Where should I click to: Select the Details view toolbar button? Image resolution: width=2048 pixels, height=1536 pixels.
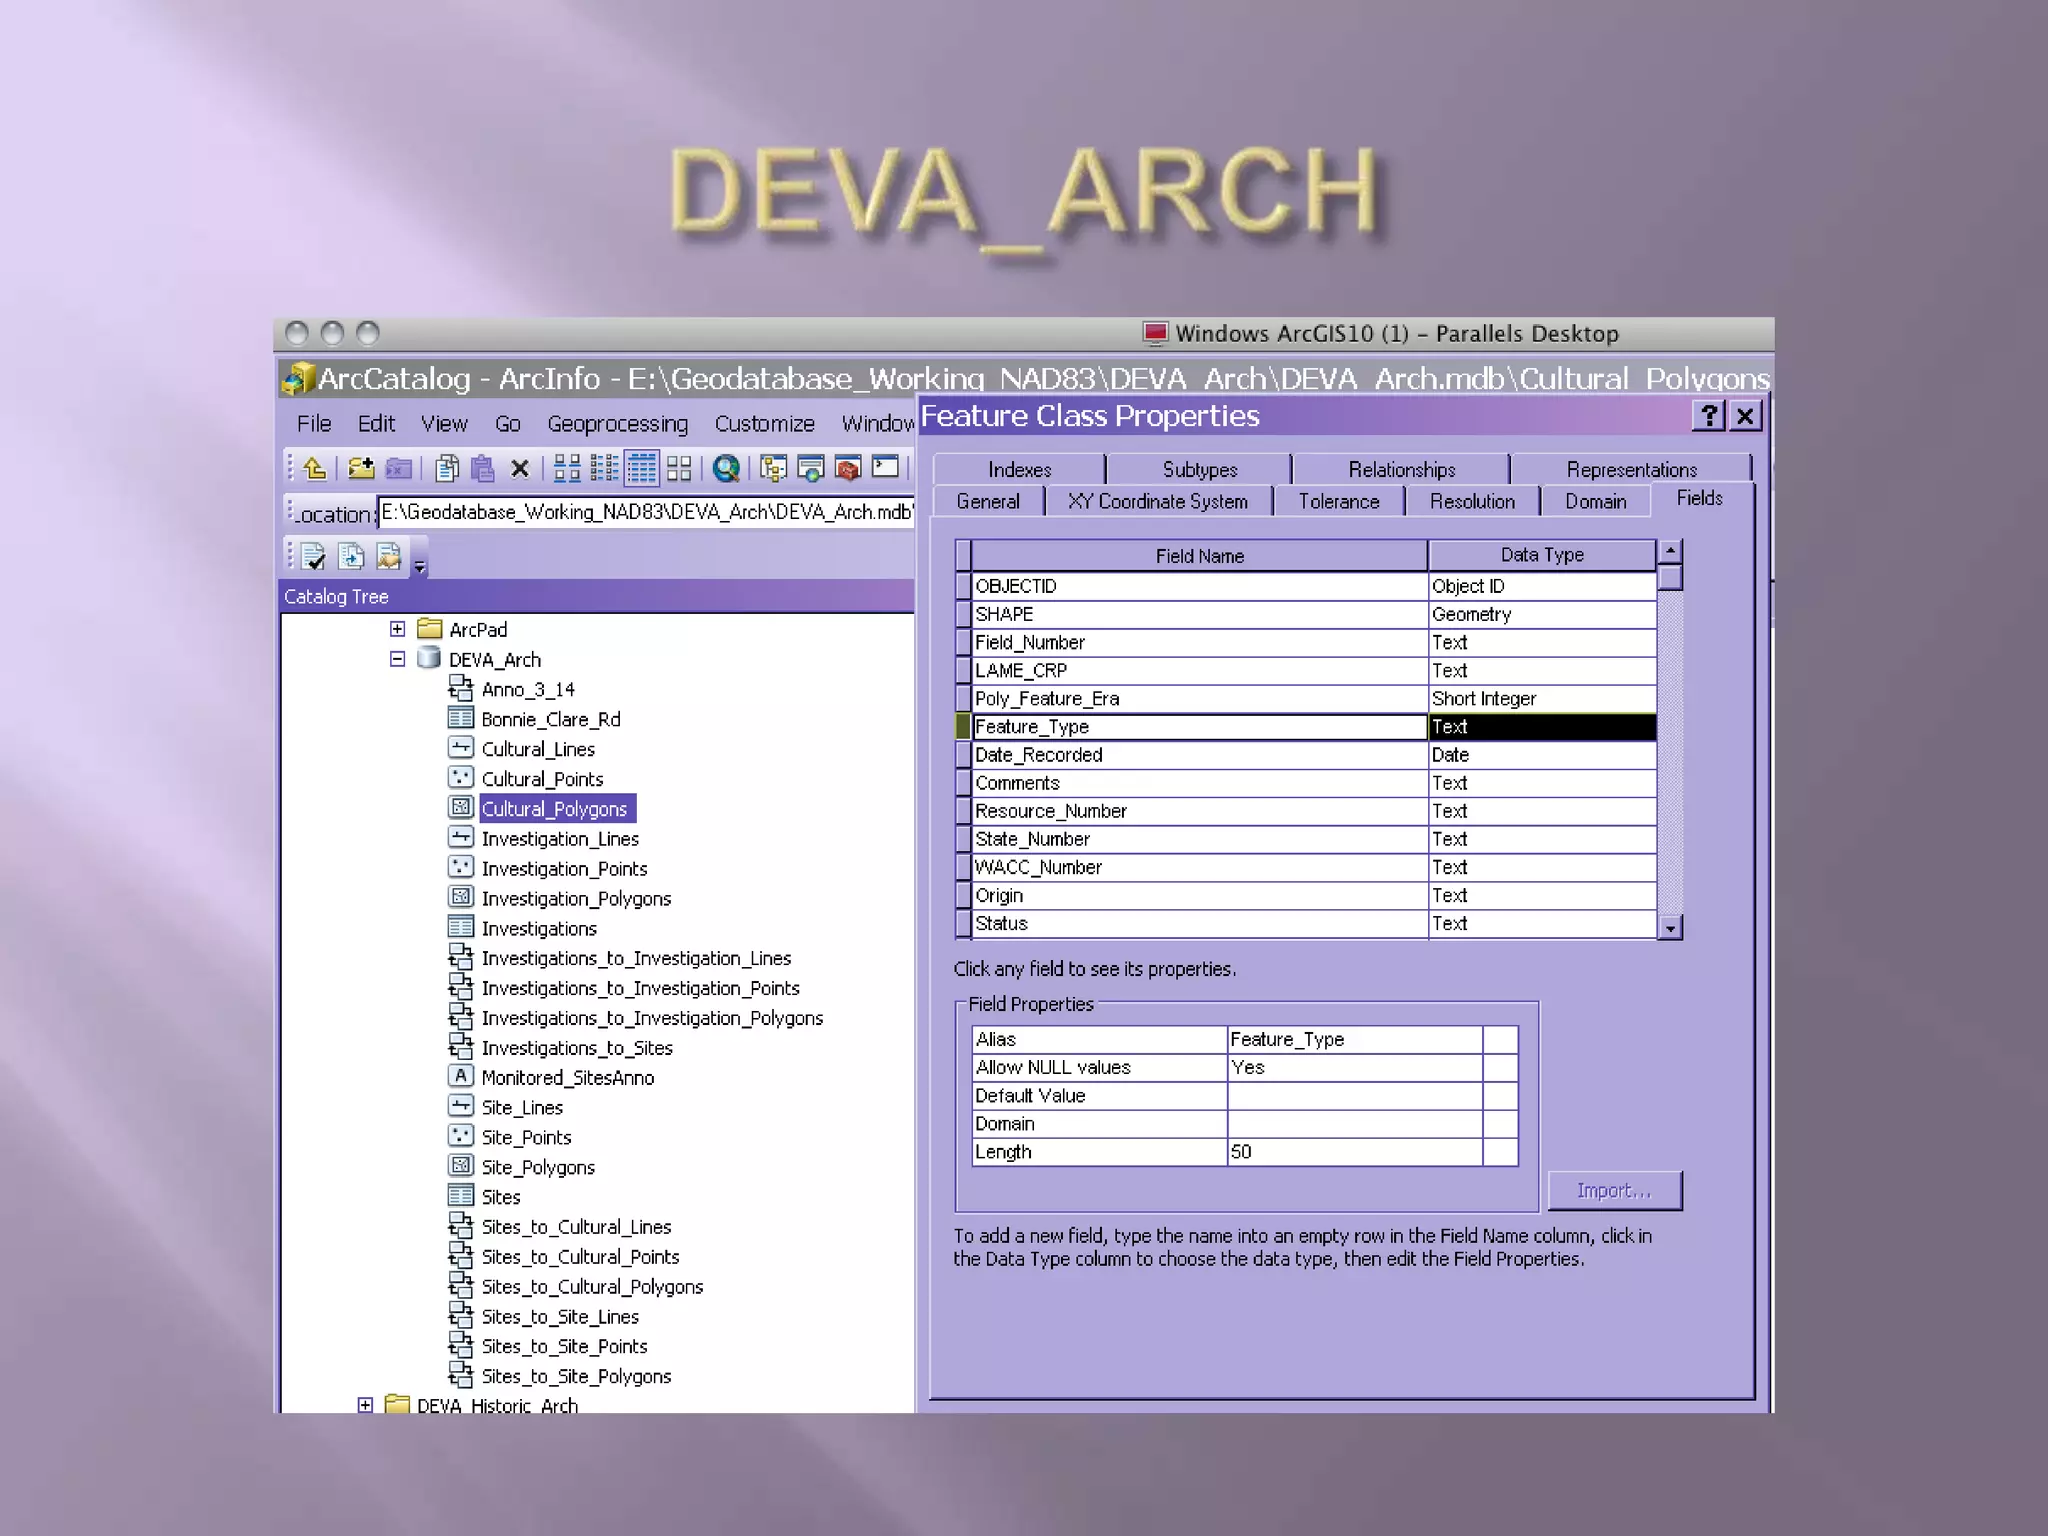641,468
